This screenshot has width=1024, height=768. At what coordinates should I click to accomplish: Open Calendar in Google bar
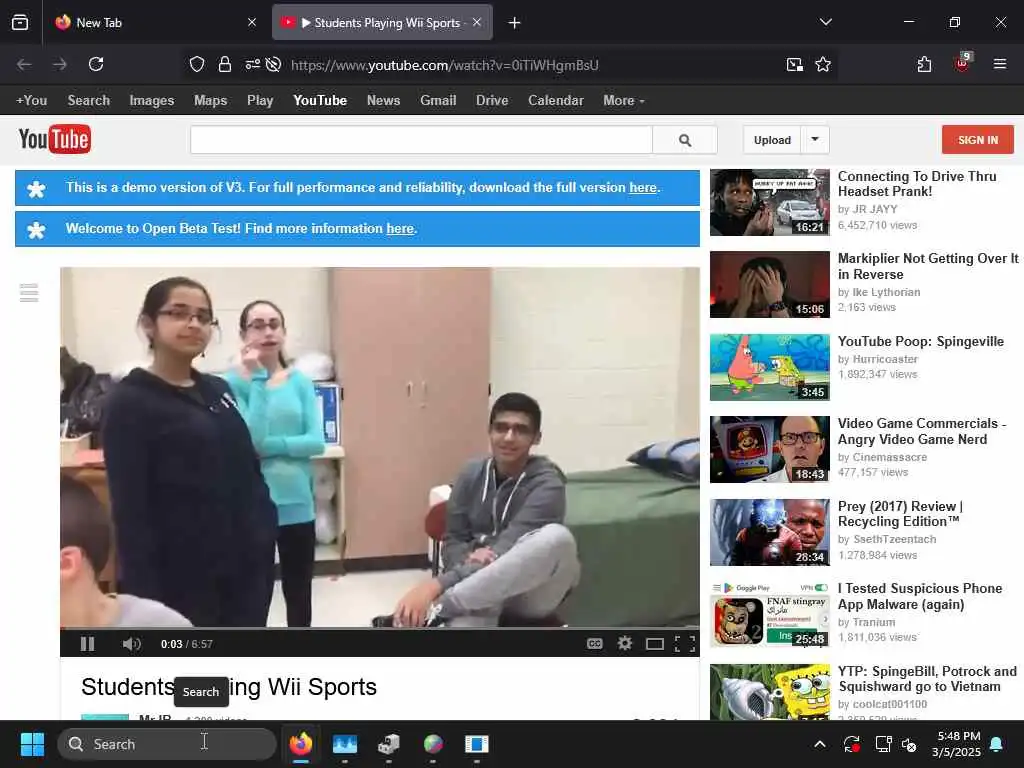pos(556,101)
